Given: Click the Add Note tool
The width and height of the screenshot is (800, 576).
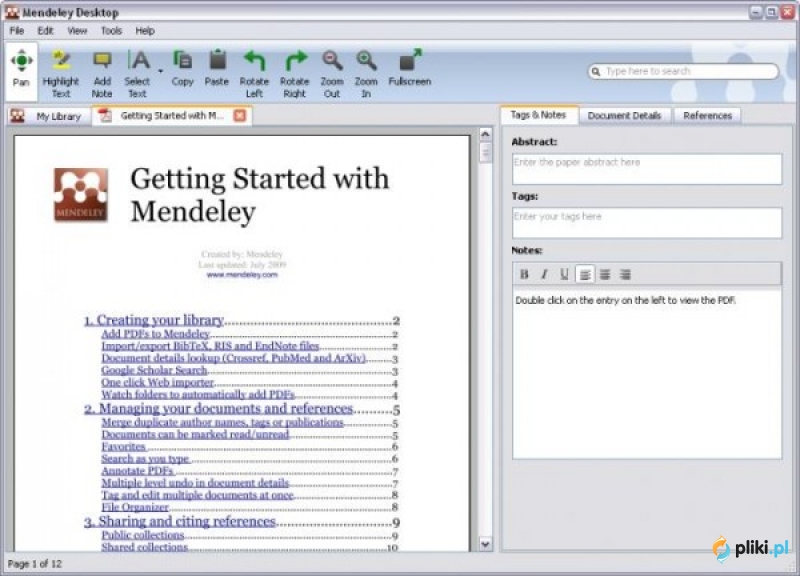Looking at the screenshot, I should click(x=102, y=73).
